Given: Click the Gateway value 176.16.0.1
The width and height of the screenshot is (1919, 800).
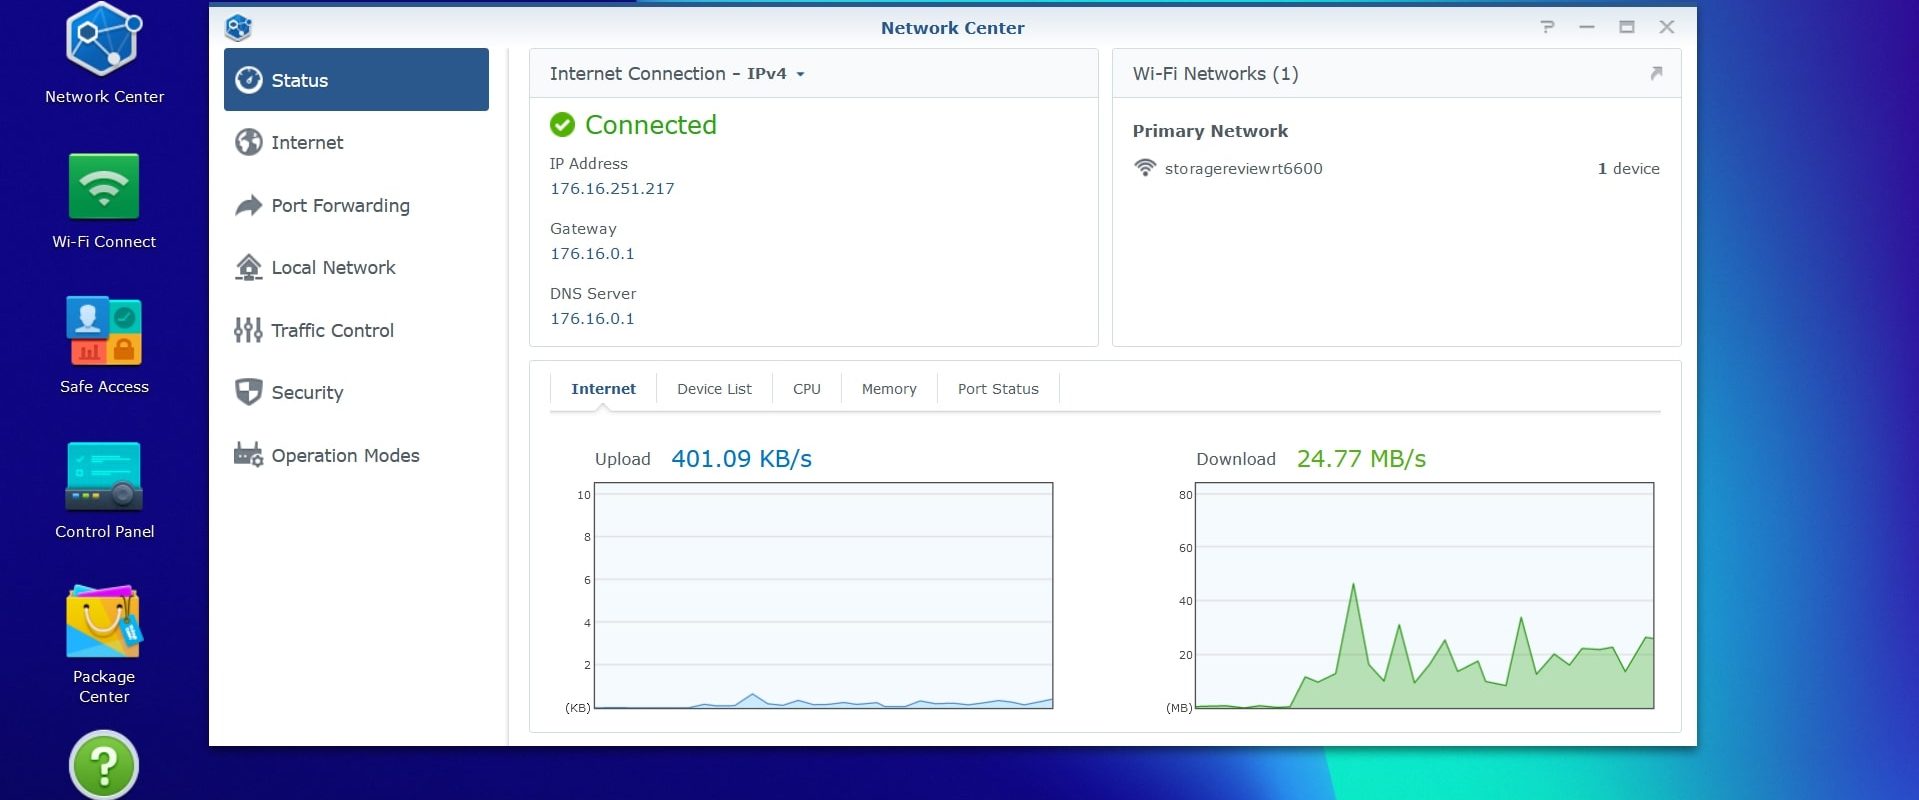Looking at the screenshot, I should [x=592, y=254].
